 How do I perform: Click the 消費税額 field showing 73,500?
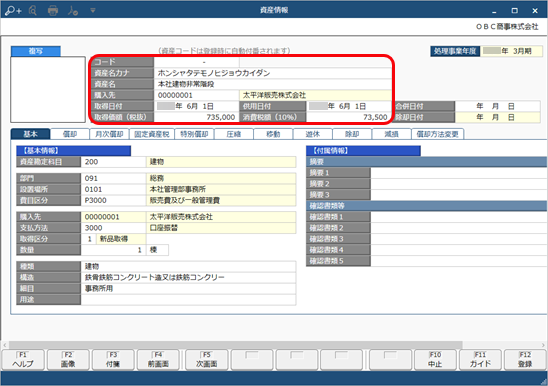click(349, 117)
